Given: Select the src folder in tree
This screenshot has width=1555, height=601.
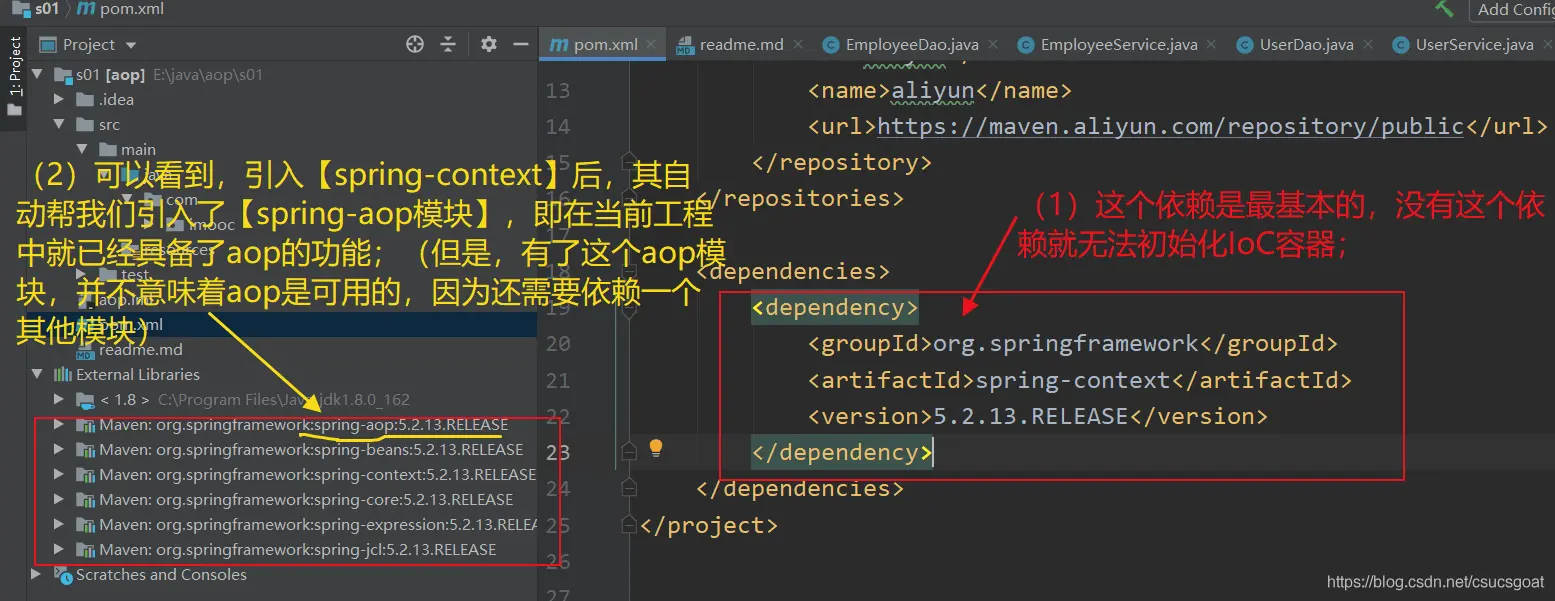Looking at the screenshot, I should click(x=109, y=125).
